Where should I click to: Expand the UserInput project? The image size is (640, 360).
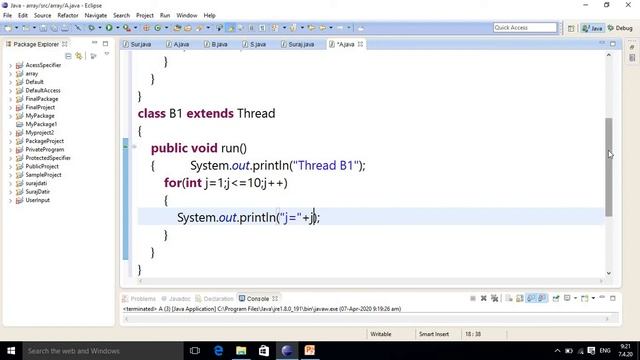tap(10, 200)
